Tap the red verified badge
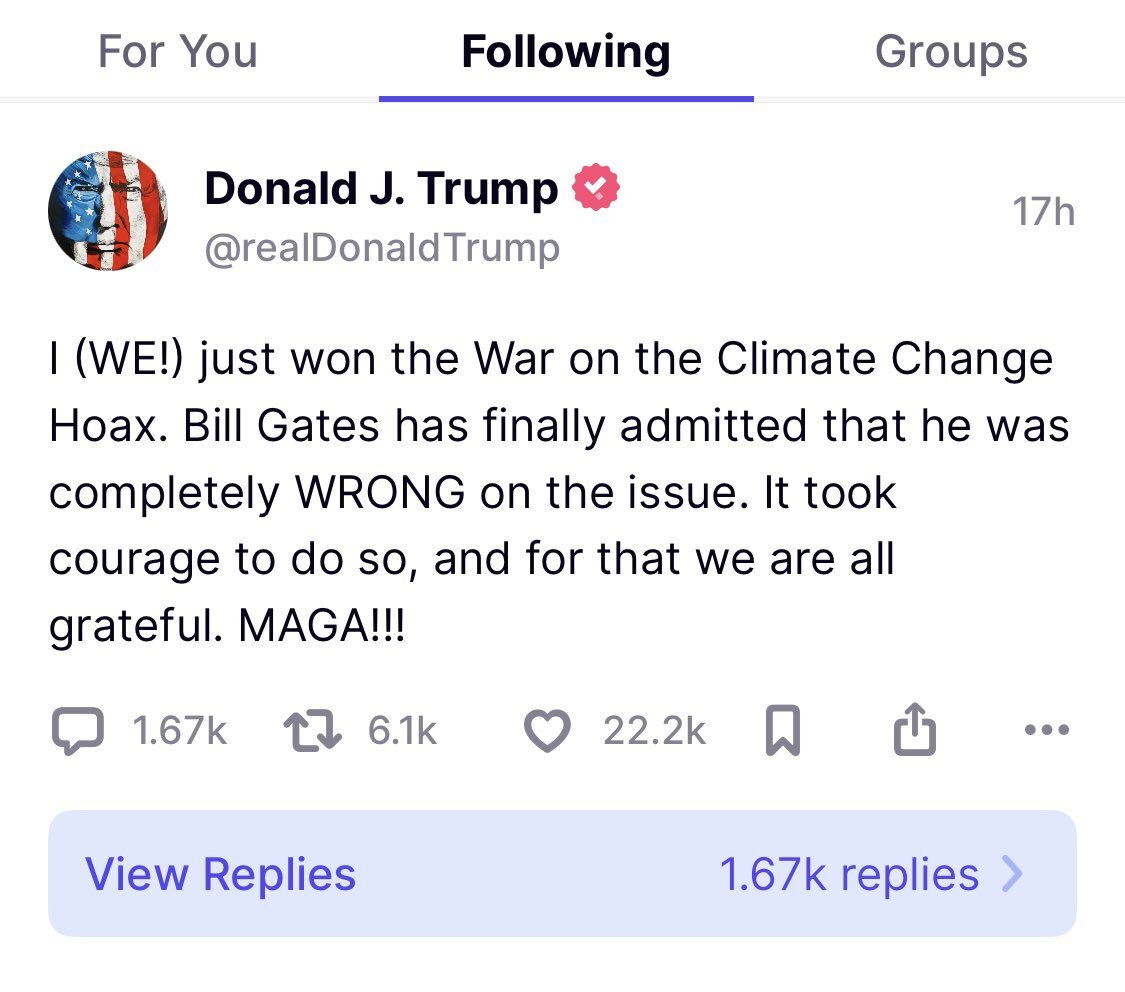The image size is (1125, 992). pos(596,189)
